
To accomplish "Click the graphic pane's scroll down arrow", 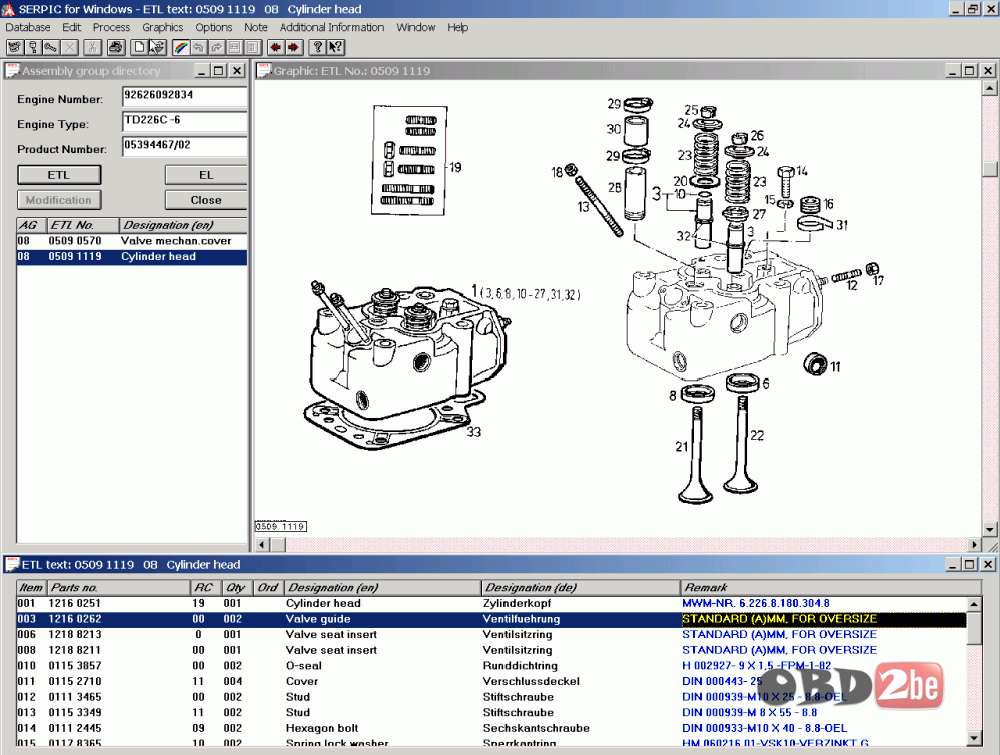I will pyautogui.click(x=990, y=529).
